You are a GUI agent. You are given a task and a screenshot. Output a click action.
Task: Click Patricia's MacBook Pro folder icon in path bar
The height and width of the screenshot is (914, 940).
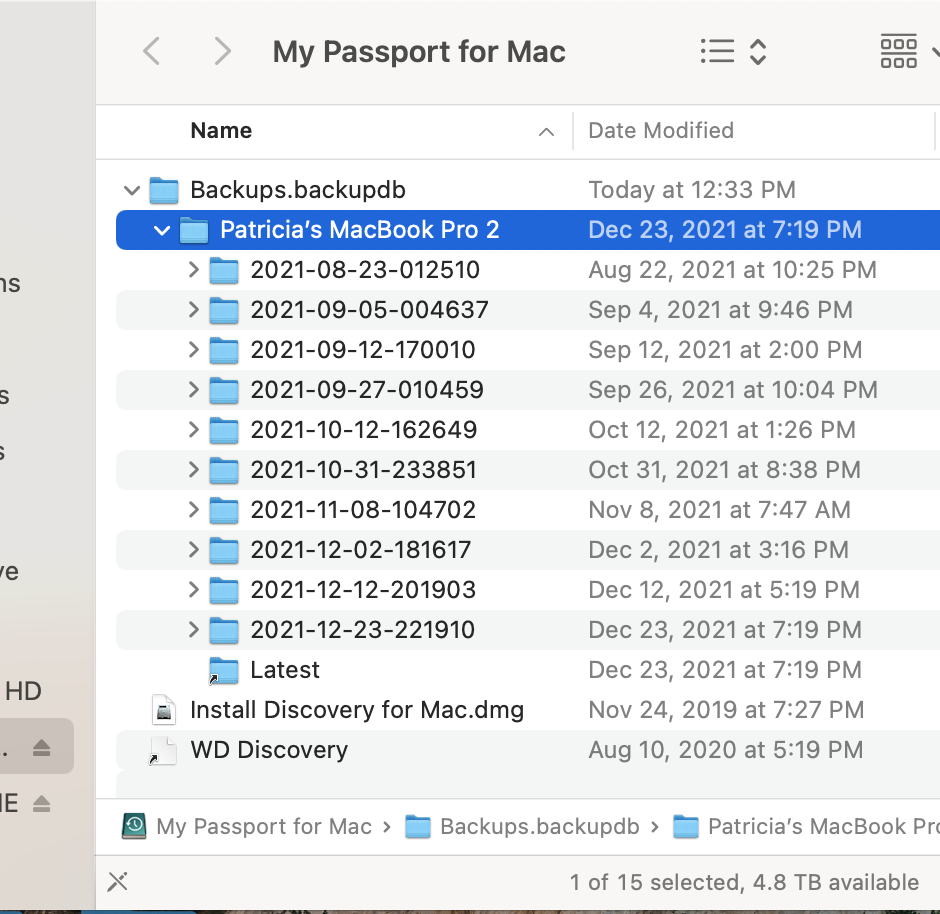(686, 827)
